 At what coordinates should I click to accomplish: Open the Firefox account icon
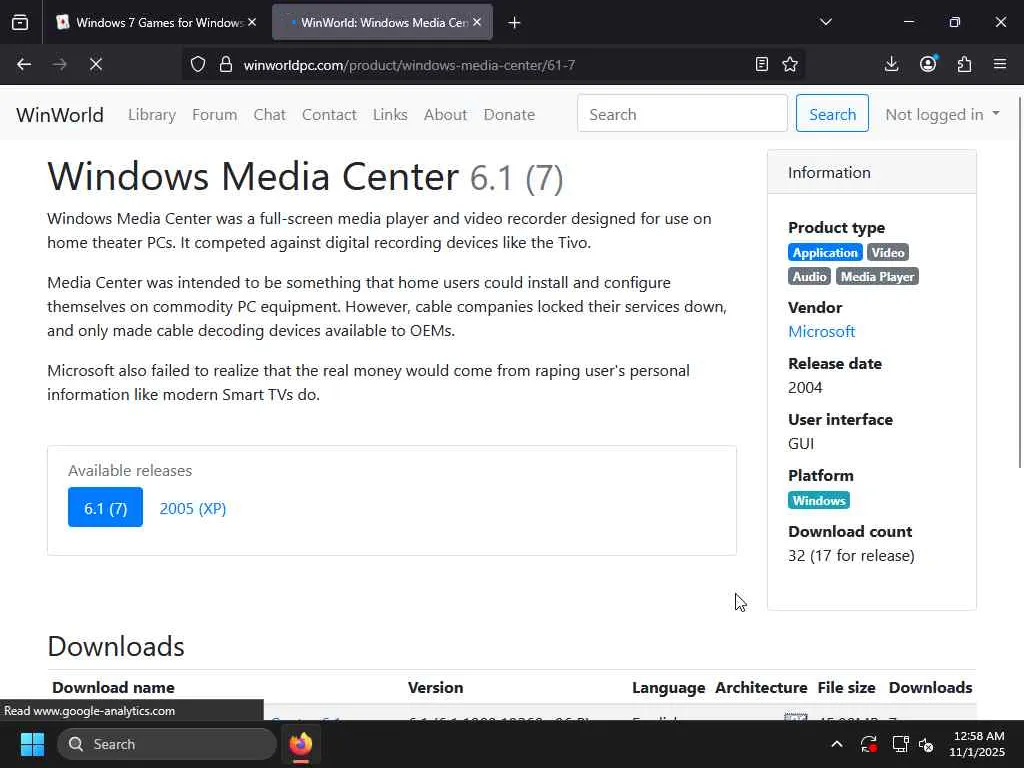pyautogui.click(x=928, y=64)
